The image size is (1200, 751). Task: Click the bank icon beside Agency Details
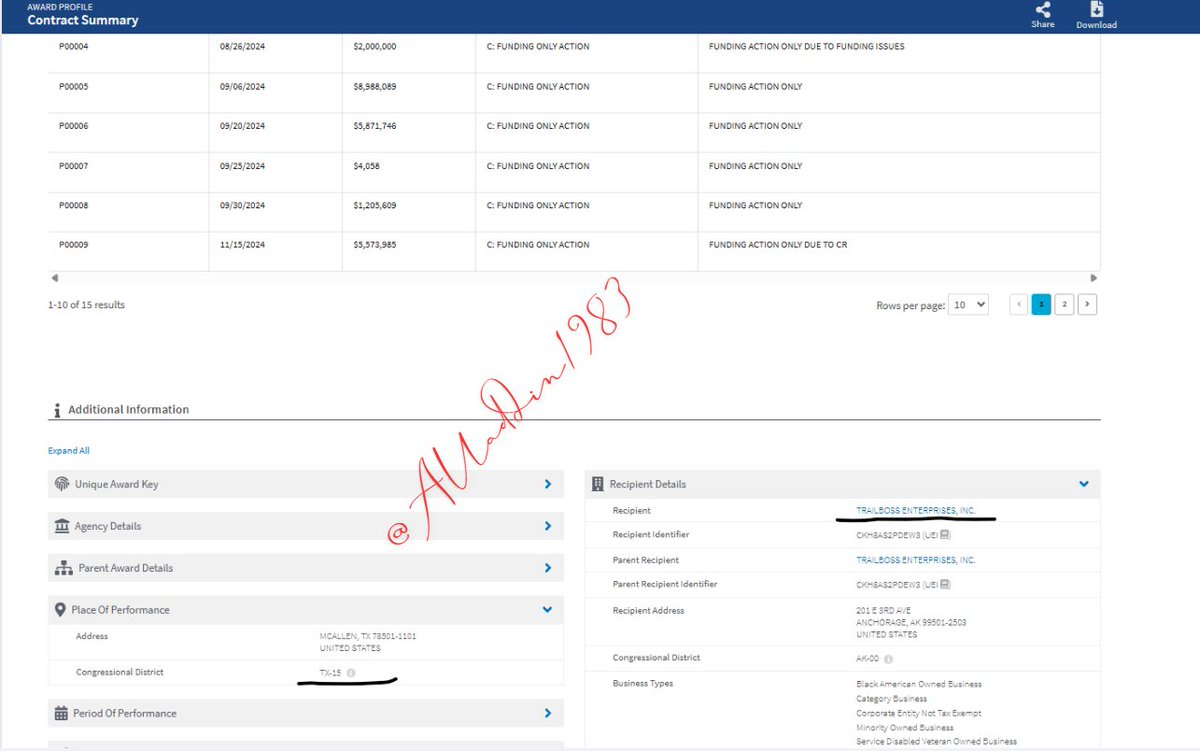pos(62,526)
